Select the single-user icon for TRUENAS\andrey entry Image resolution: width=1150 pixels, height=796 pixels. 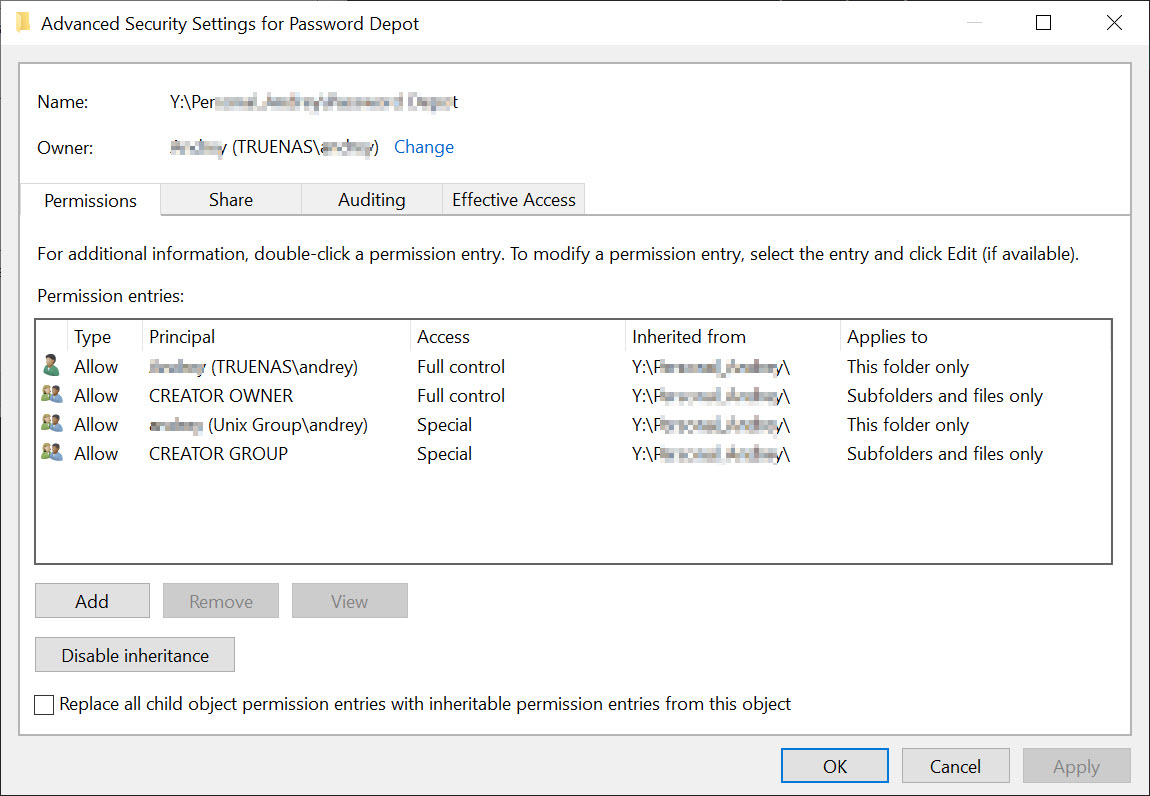pyautogui.click(x=51, y=365)
